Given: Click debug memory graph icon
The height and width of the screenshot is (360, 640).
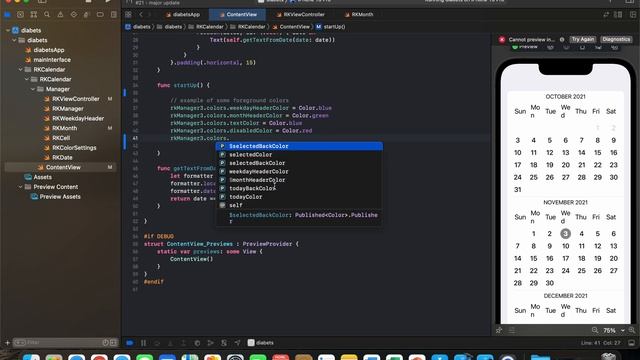Looking at the screenshot, I should pyautogui.click(x=211, y=343).
